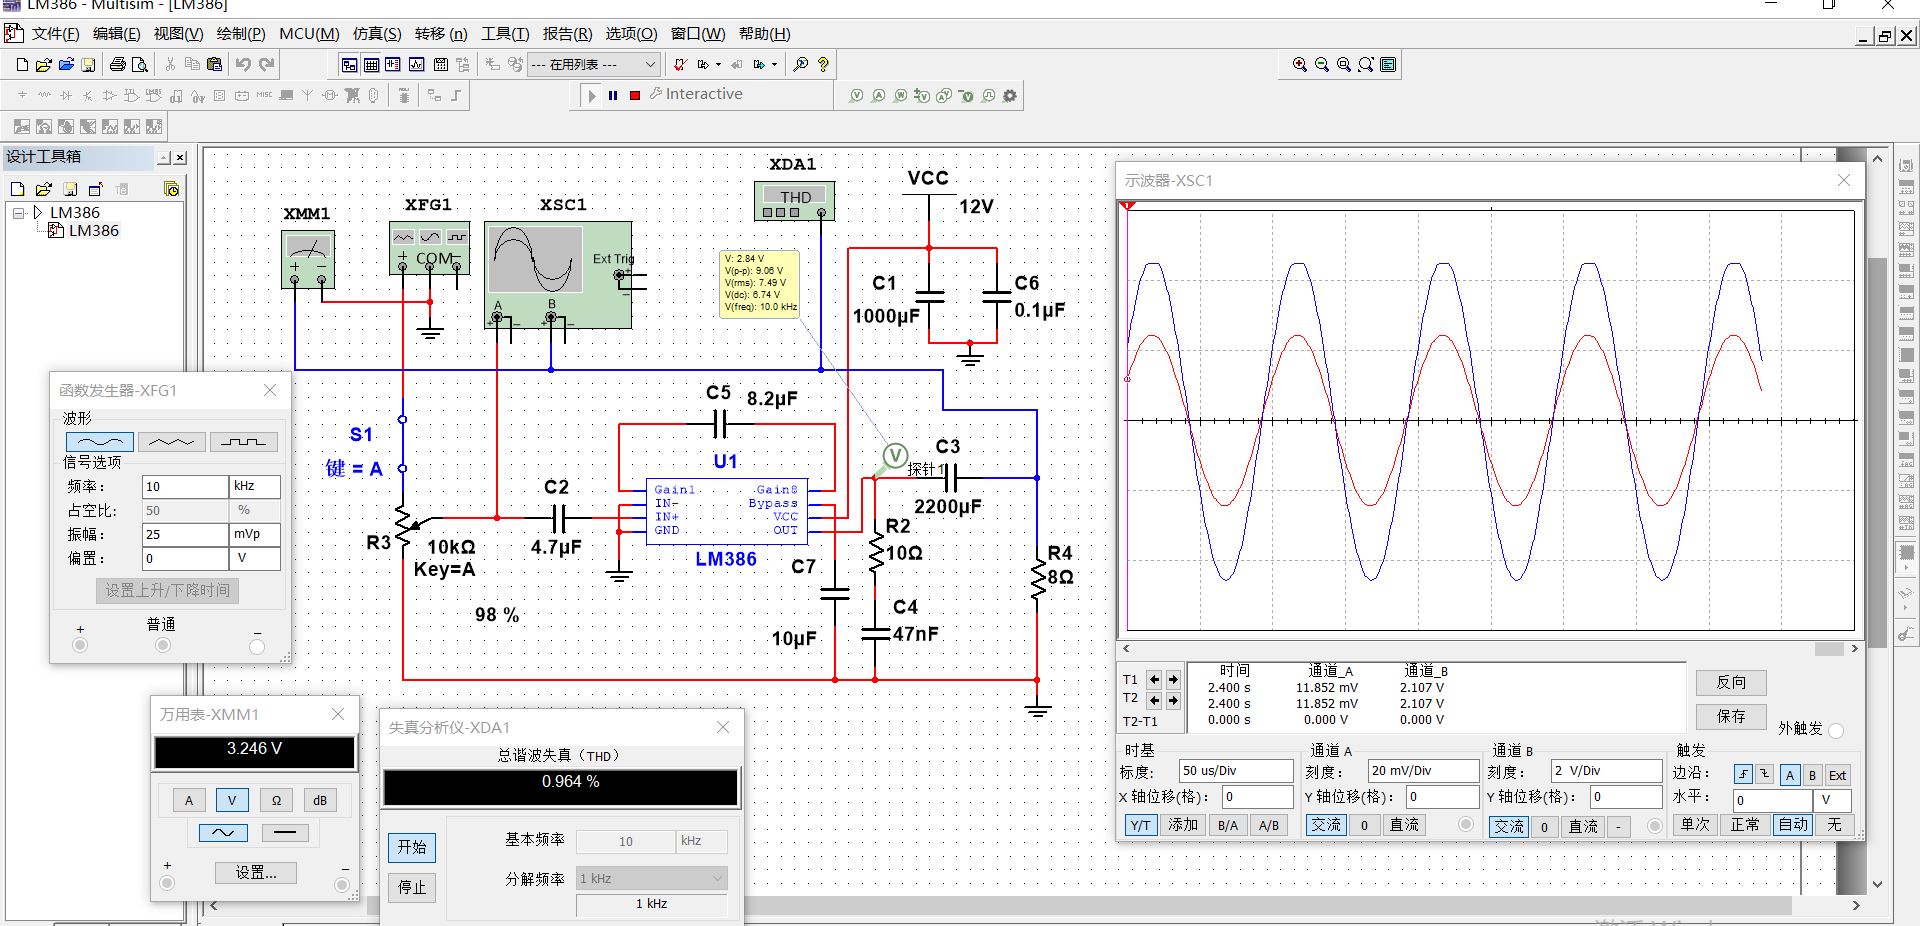Viewport: 1920px width, 926px height.
Task: Open the 帮助 menu
Action: click(x=765, y=34)
